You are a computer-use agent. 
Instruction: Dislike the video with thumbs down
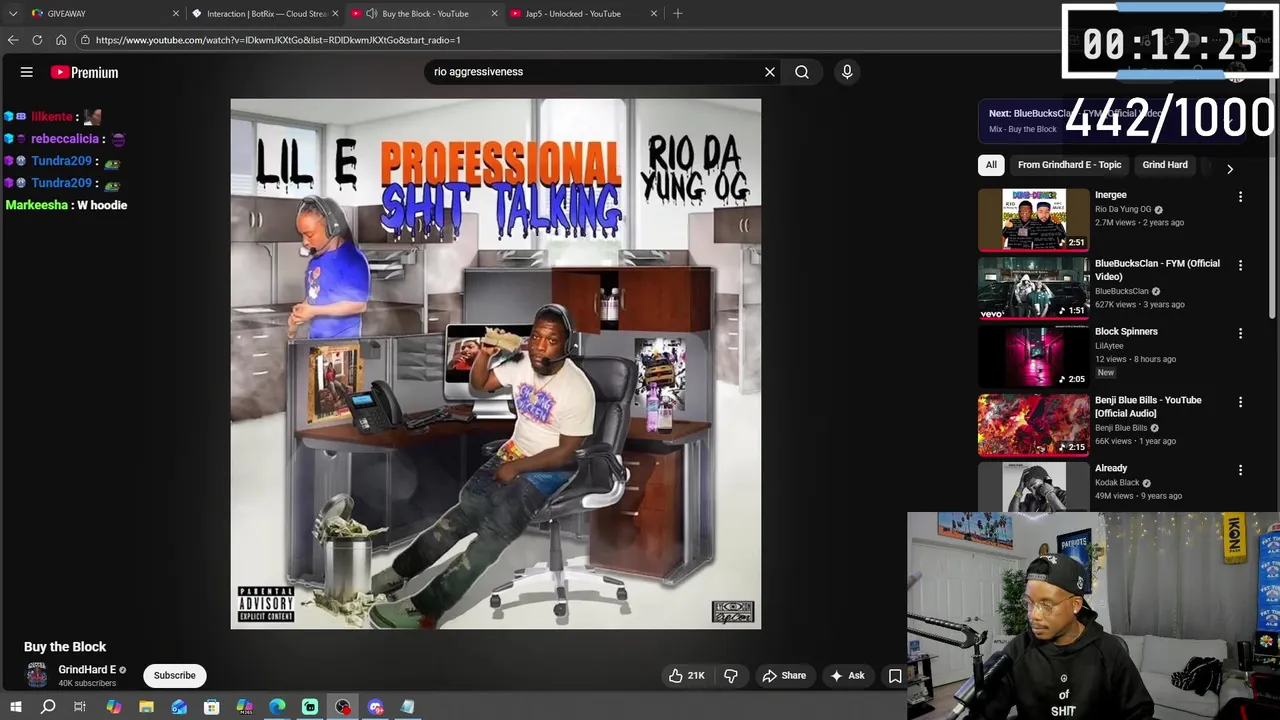click(731, 676)
